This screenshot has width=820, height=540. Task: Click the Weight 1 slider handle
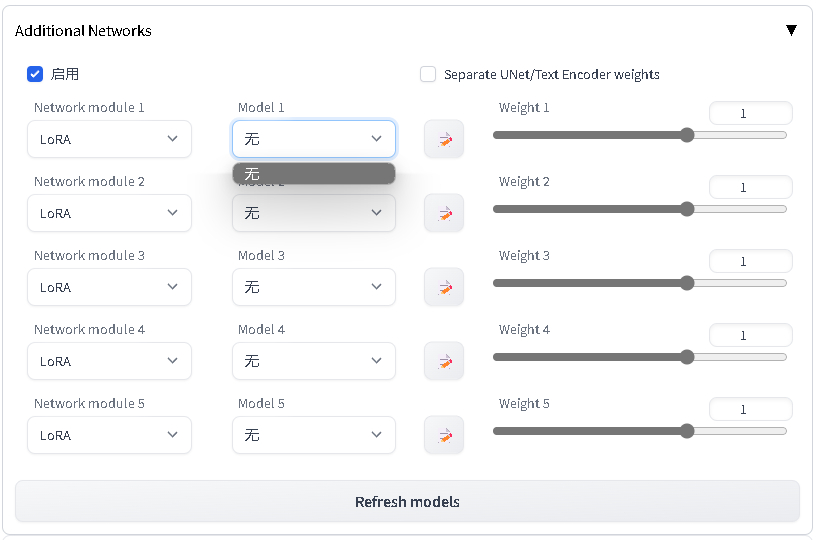tap(687, 135)
